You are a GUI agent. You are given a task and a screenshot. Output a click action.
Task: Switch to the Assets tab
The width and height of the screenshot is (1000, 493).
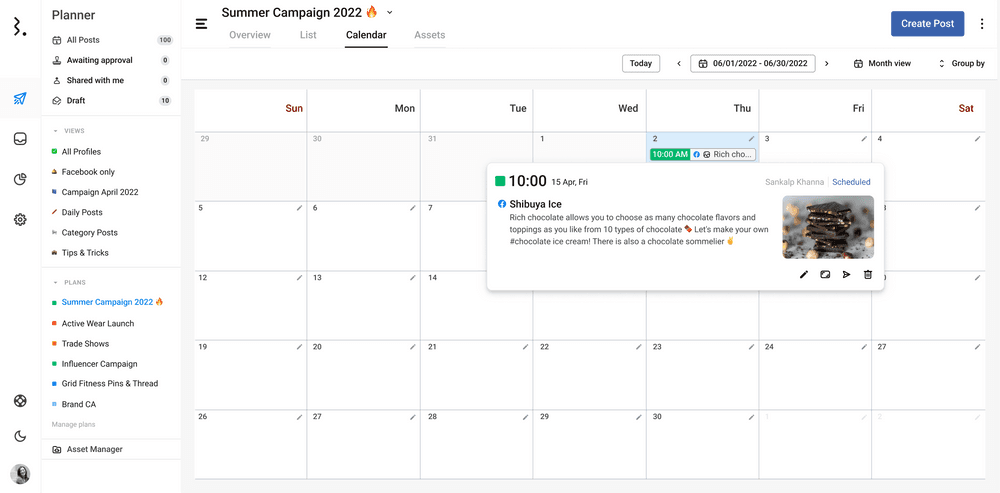430,35
